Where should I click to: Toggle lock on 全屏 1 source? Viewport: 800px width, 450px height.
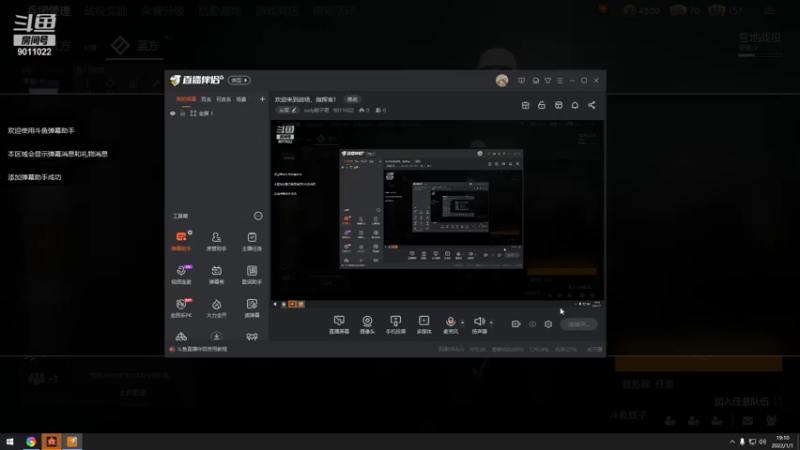[x=183, y=113]
